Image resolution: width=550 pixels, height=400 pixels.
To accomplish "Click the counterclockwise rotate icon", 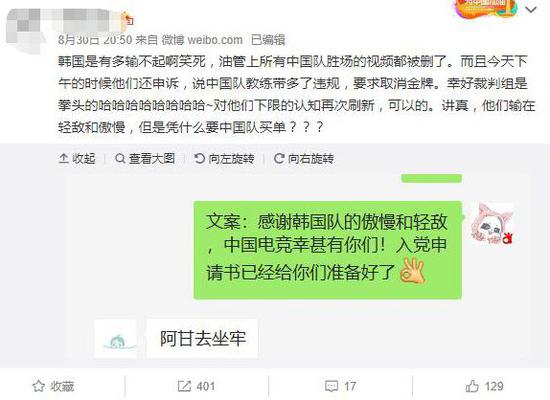I will (199, 159).
